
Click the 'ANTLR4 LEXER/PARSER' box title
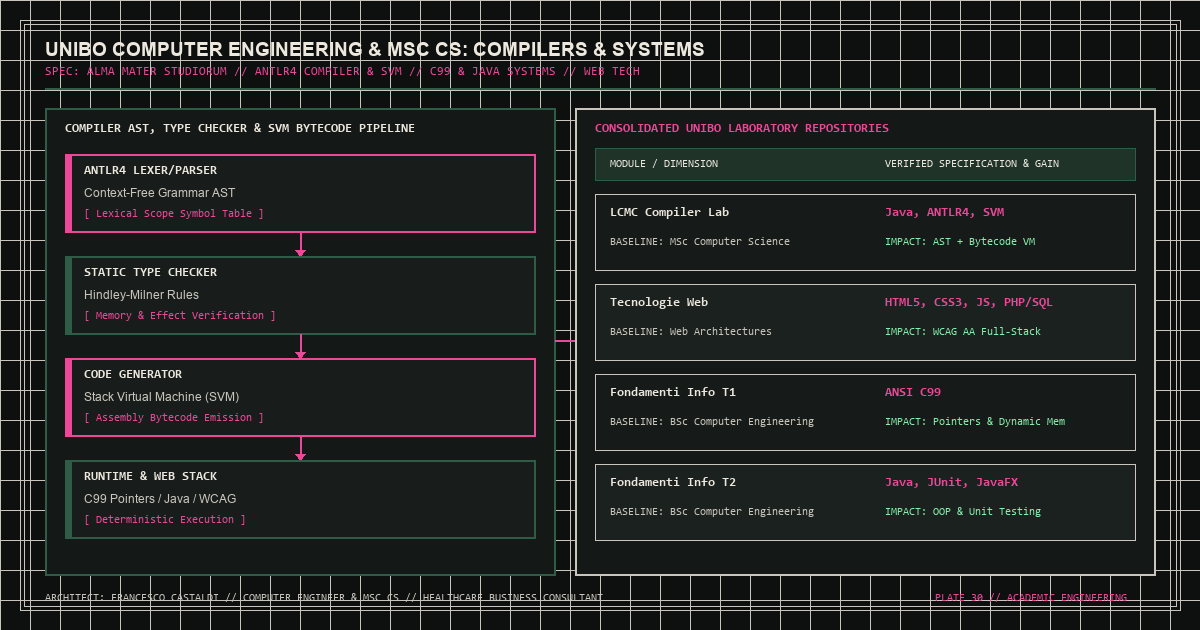pos(150,170)
